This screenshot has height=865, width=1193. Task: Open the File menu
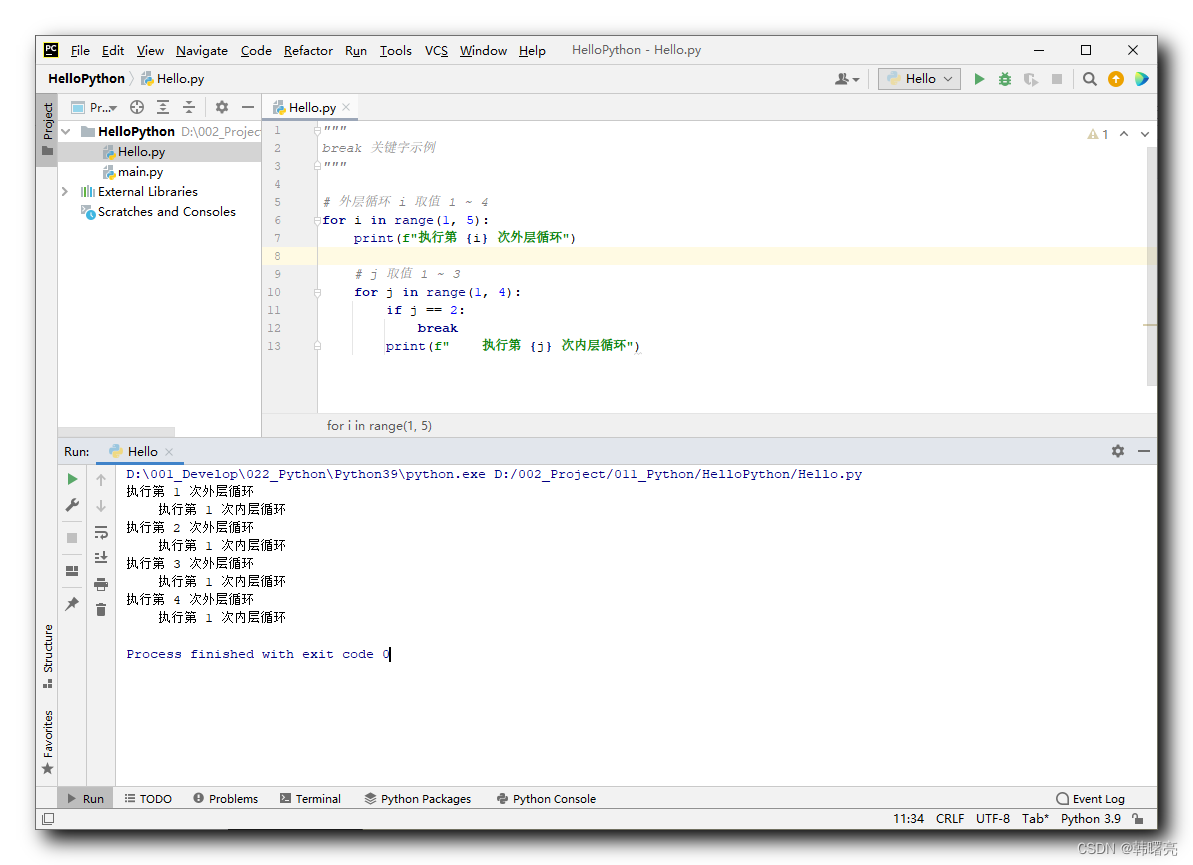pyautogui.click(x=80, y=50)
